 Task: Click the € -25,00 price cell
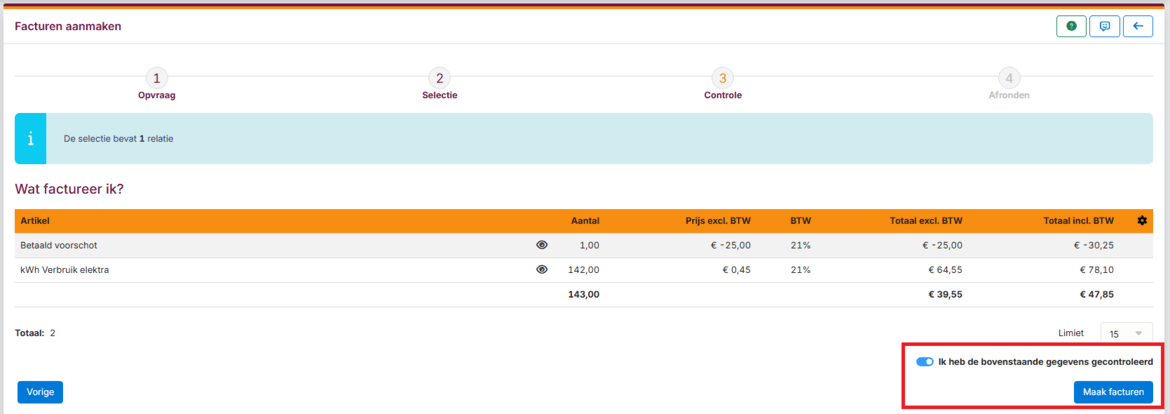tap(731, 245)
